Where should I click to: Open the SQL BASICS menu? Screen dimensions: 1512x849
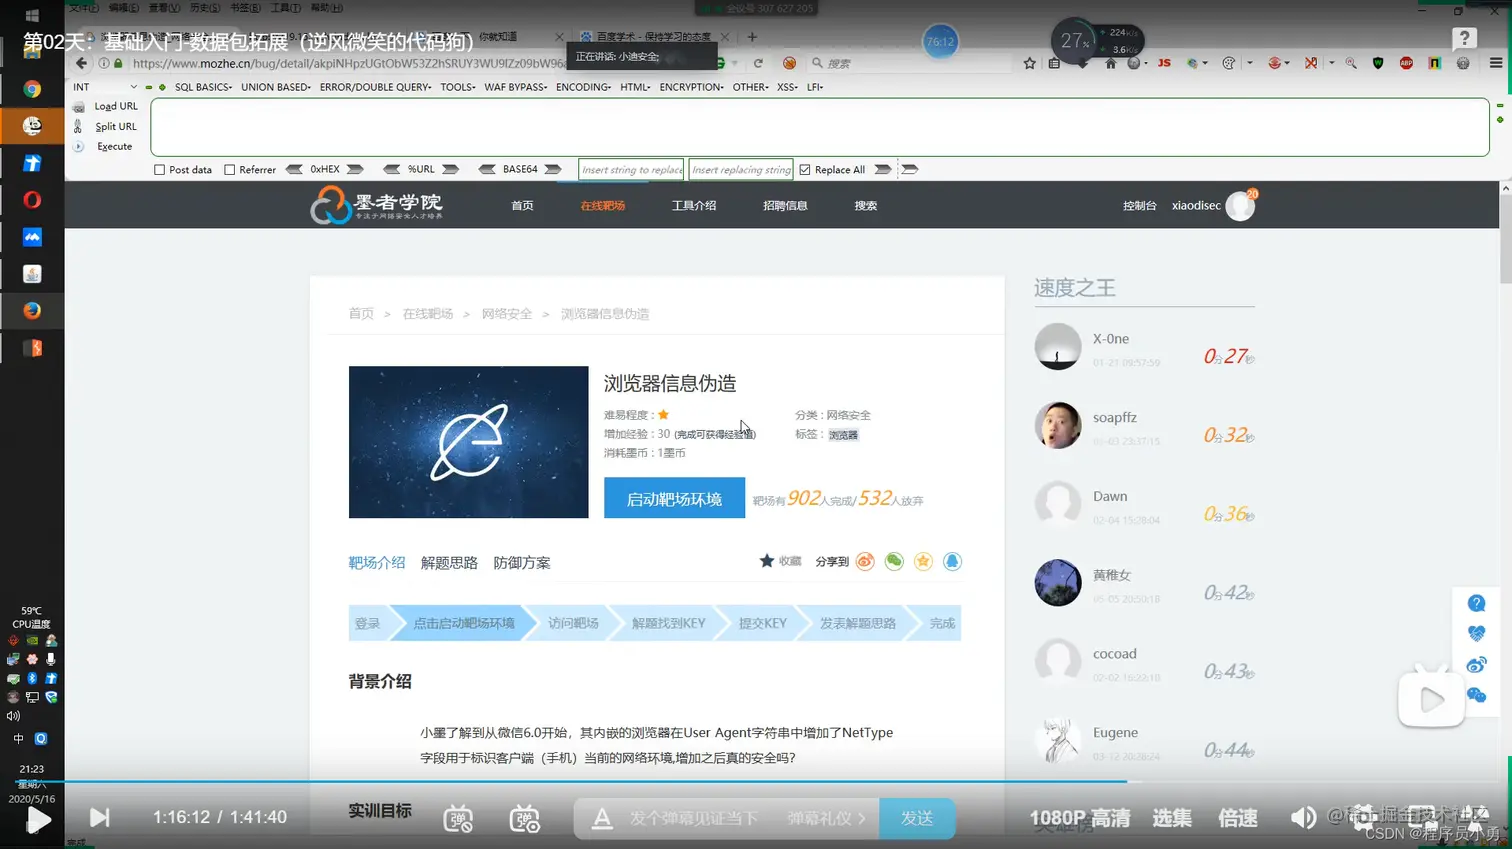(x=203, y=87)
